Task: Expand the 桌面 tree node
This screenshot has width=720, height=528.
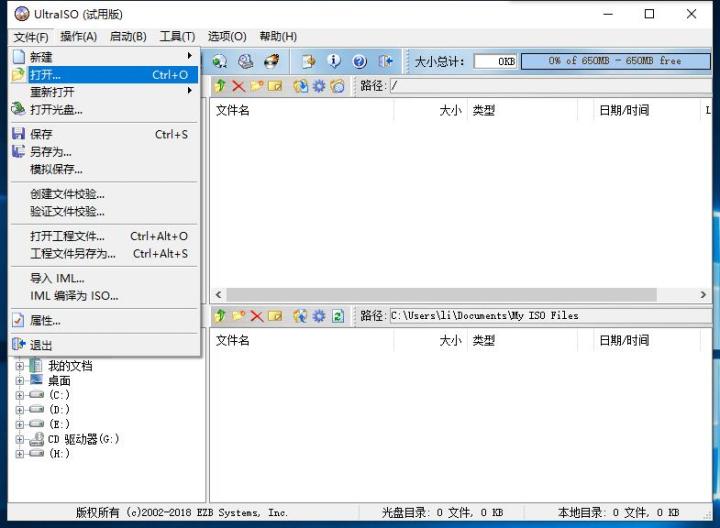Action: point(20,381)
